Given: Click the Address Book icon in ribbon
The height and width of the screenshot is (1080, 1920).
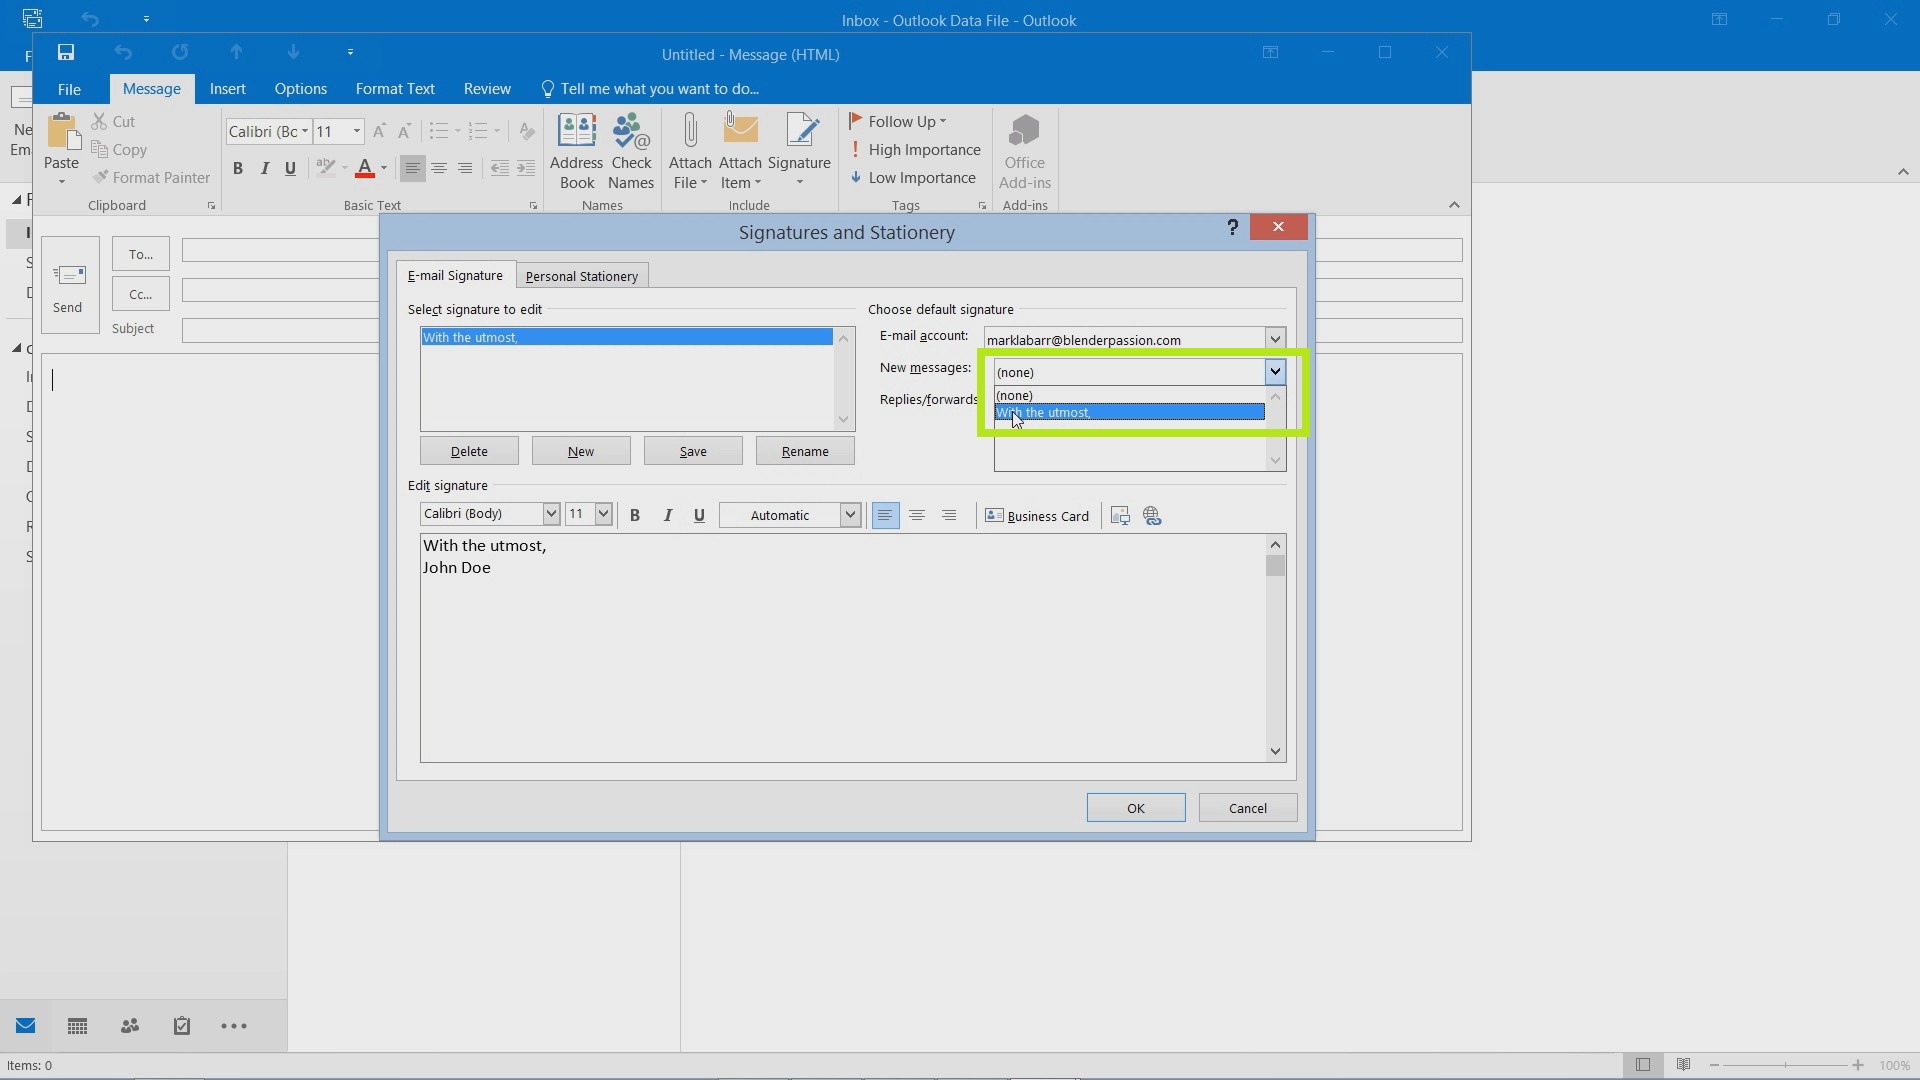Looking at the screenshot, I should click(x=576, y=149).
